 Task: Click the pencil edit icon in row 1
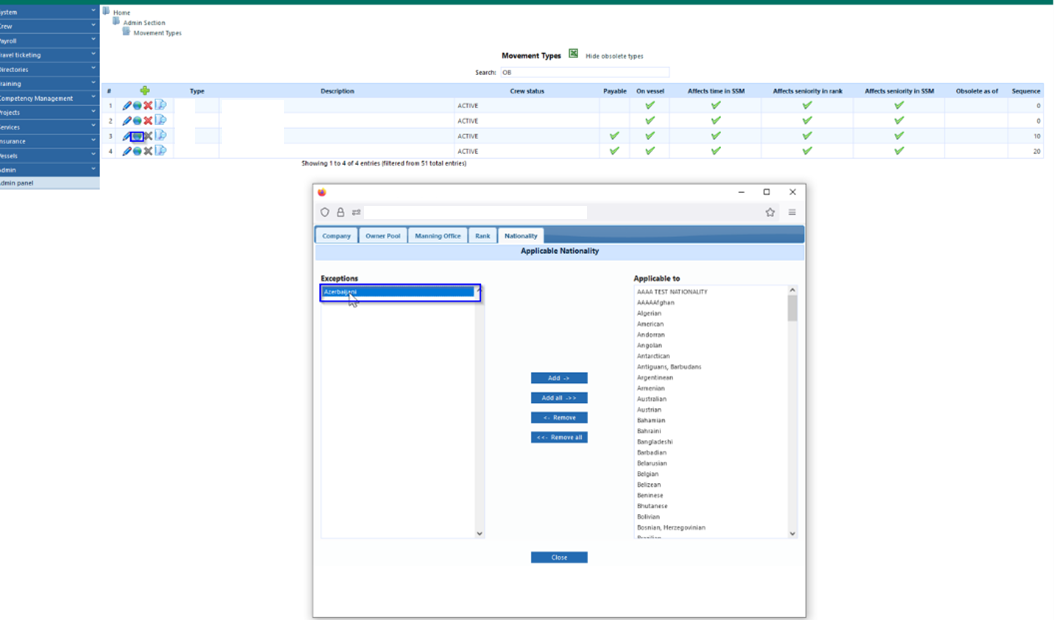(x=127, y=106)
